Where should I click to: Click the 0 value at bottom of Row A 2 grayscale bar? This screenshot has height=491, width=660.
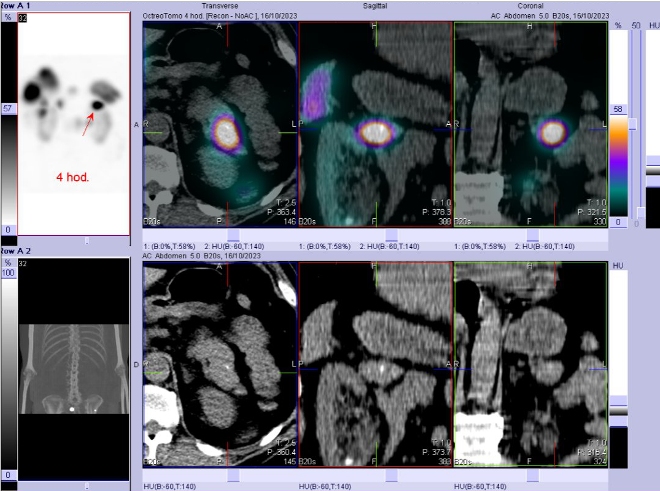(8, 475)
